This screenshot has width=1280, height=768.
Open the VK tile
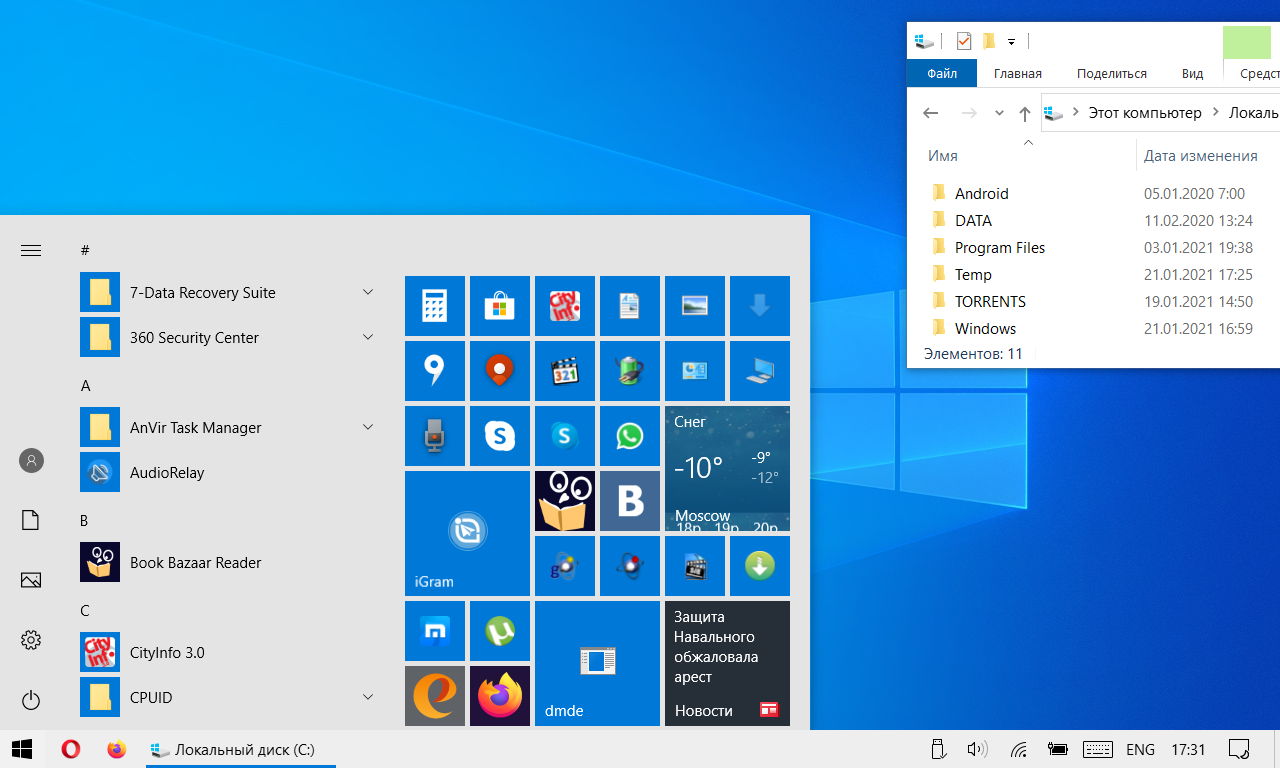(x=629, y=501)
